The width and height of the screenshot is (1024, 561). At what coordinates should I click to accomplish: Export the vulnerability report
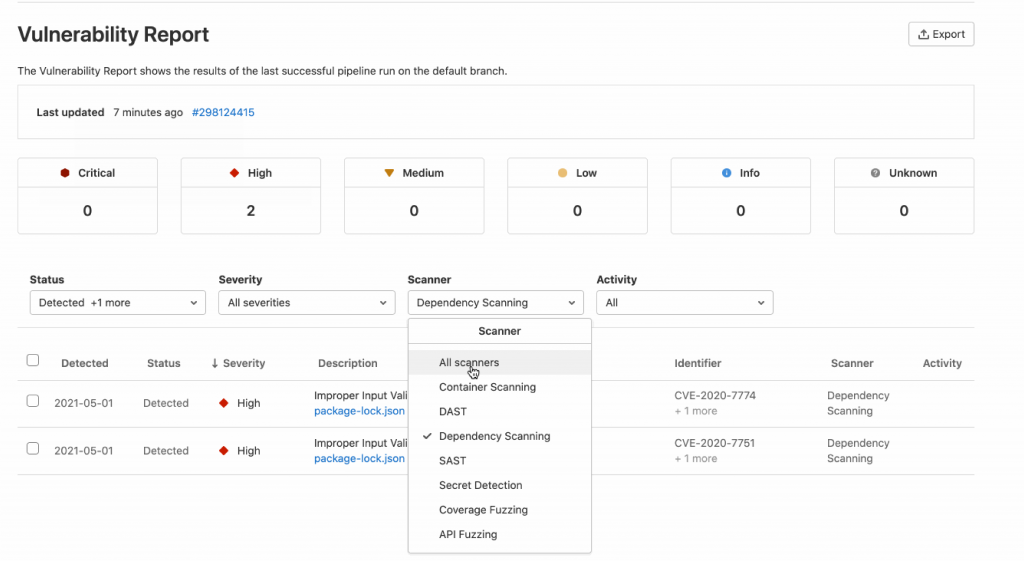click(940, 34)
